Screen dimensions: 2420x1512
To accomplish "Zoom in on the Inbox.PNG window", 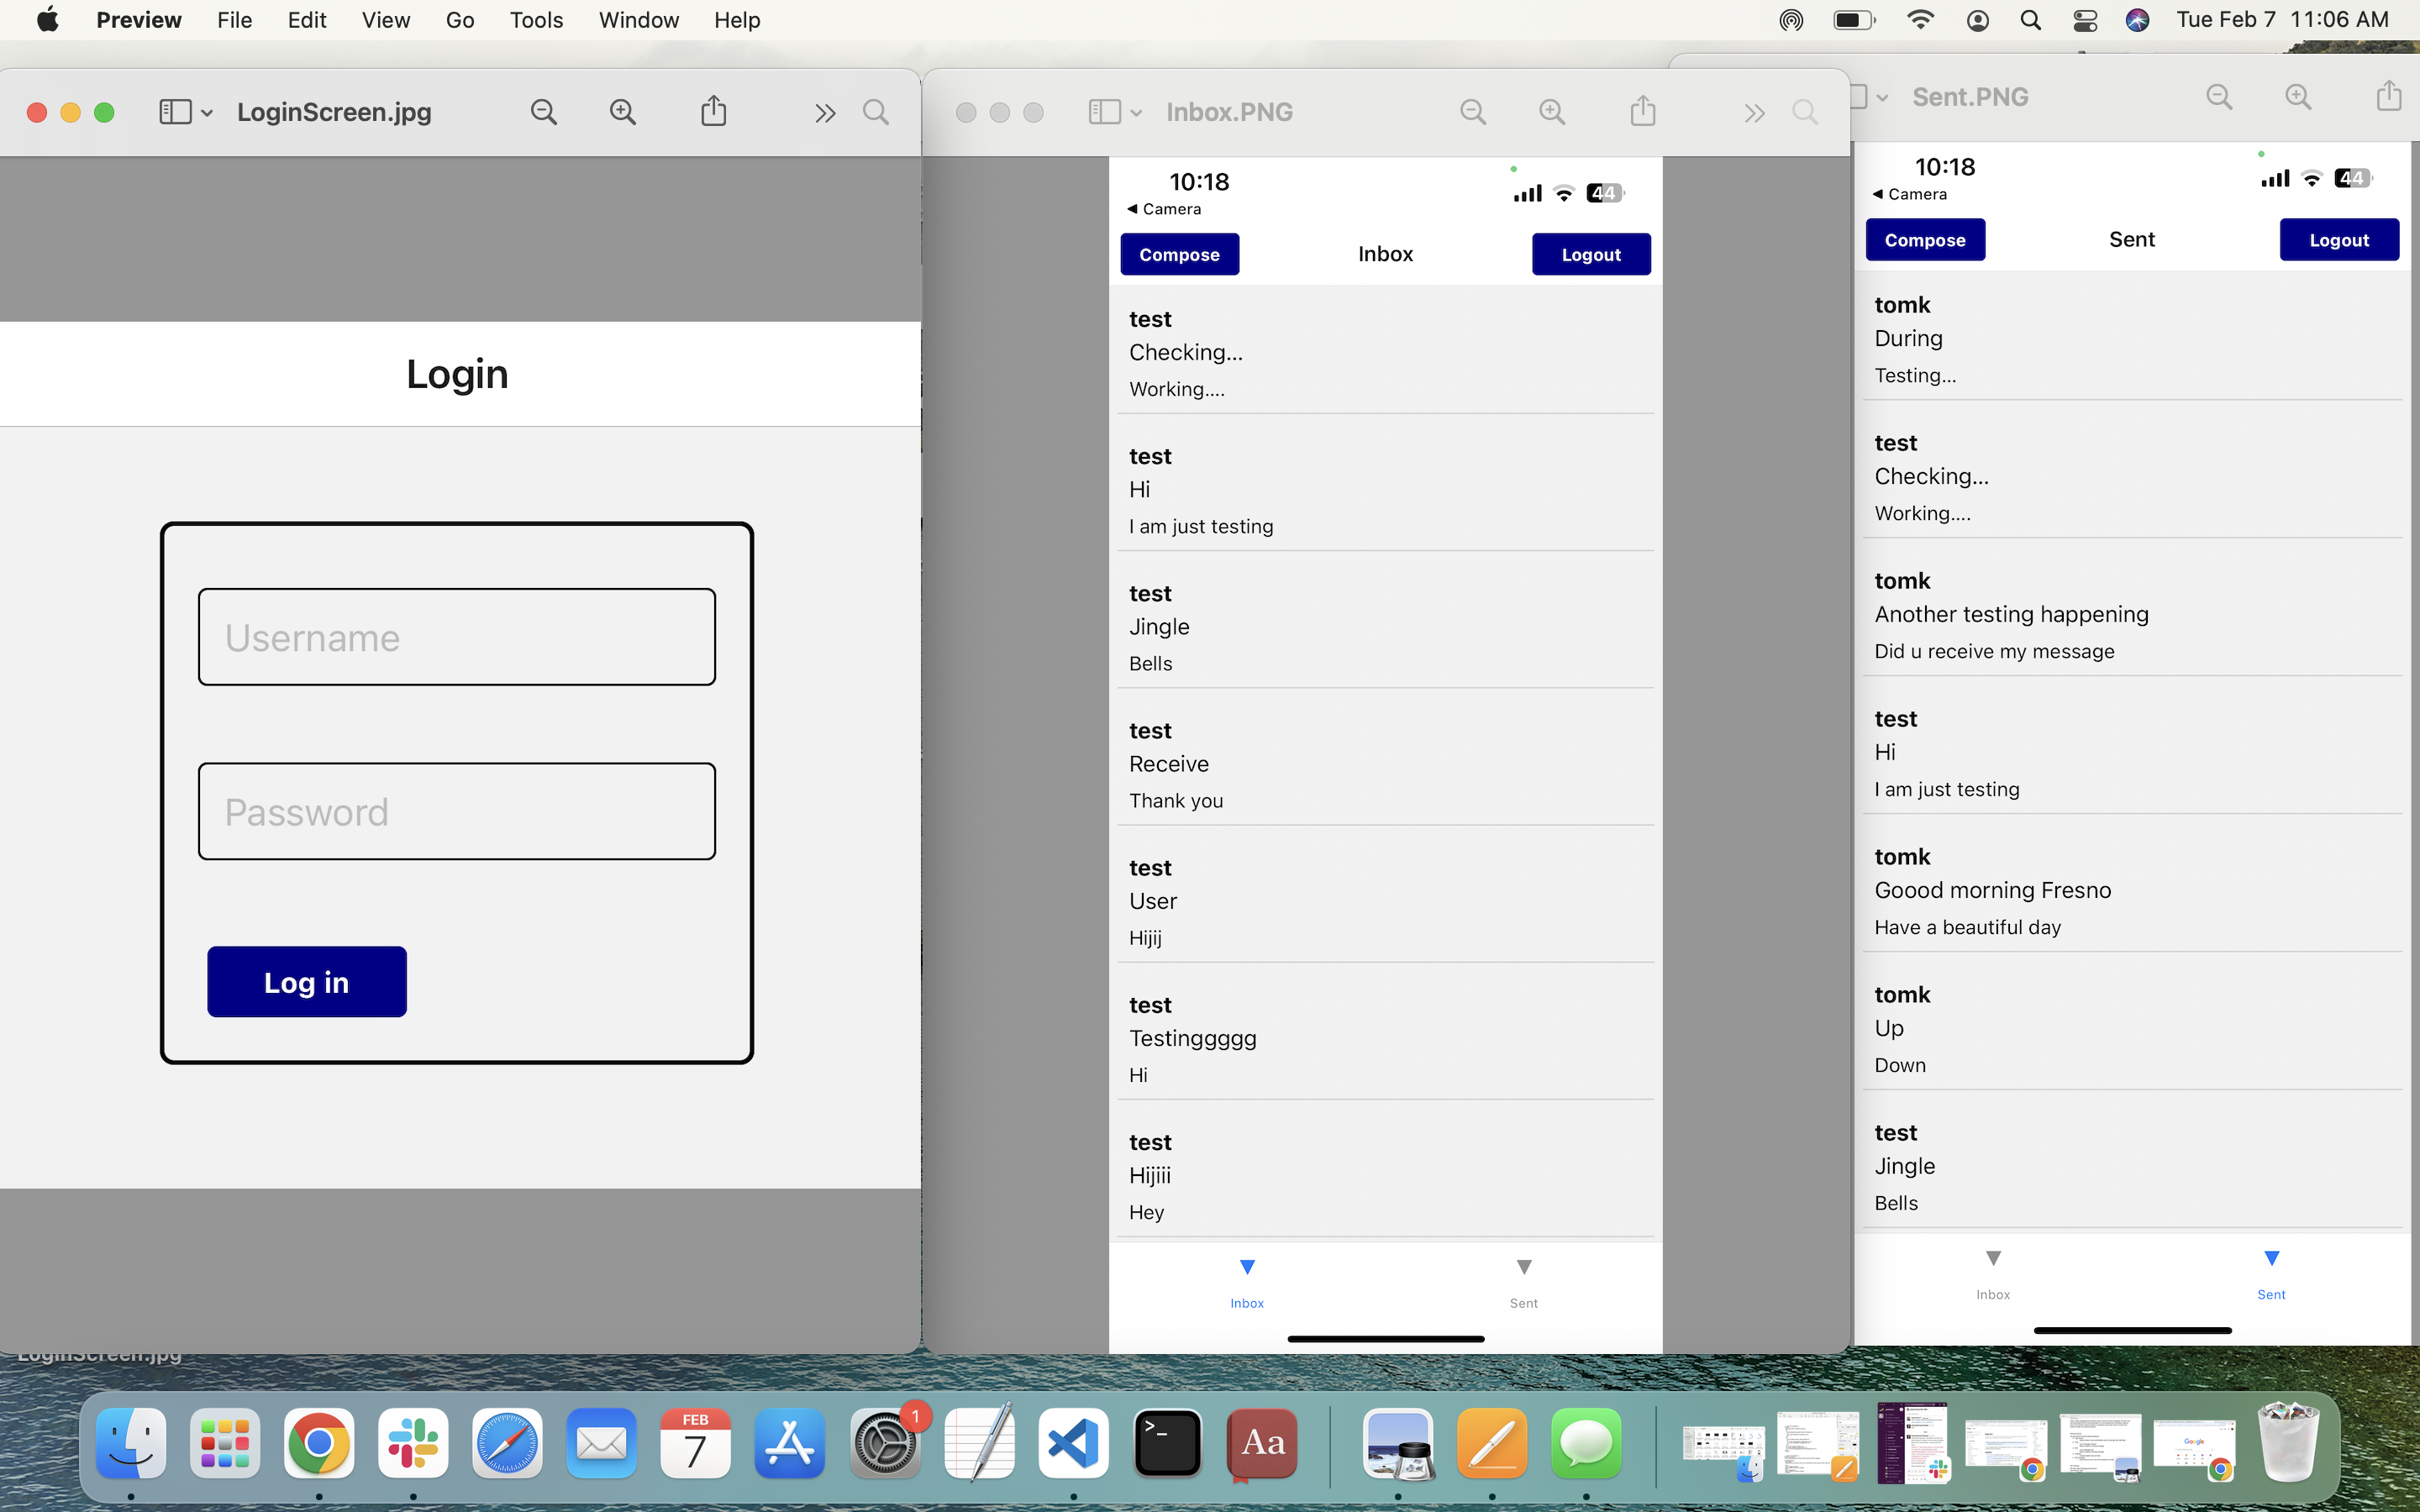I will click(x=1551, y=112).
